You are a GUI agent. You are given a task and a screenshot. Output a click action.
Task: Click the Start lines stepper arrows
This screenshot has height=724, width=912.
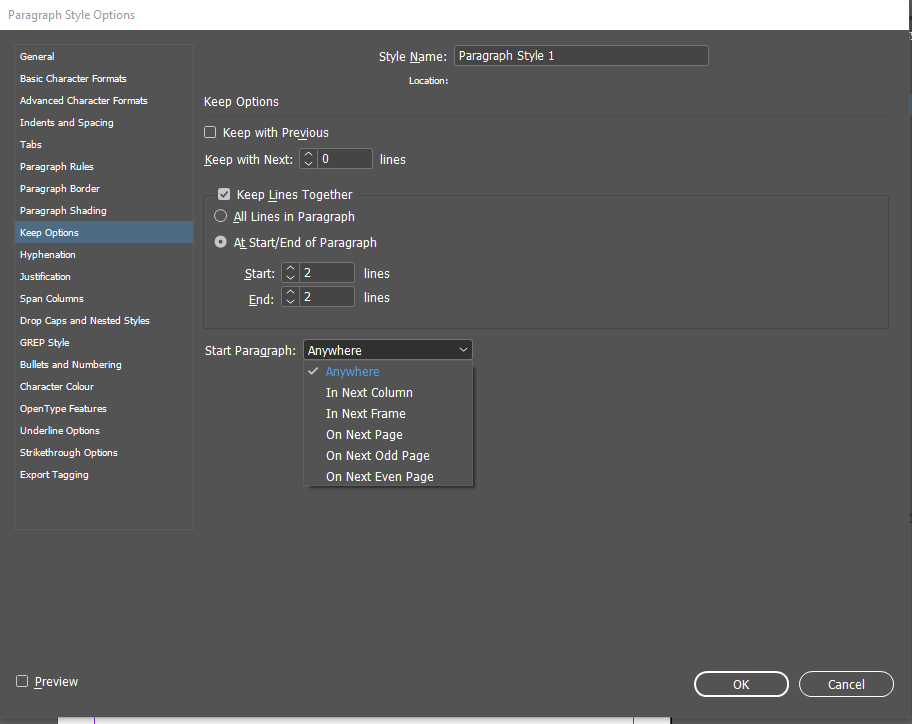coord(289,273)
